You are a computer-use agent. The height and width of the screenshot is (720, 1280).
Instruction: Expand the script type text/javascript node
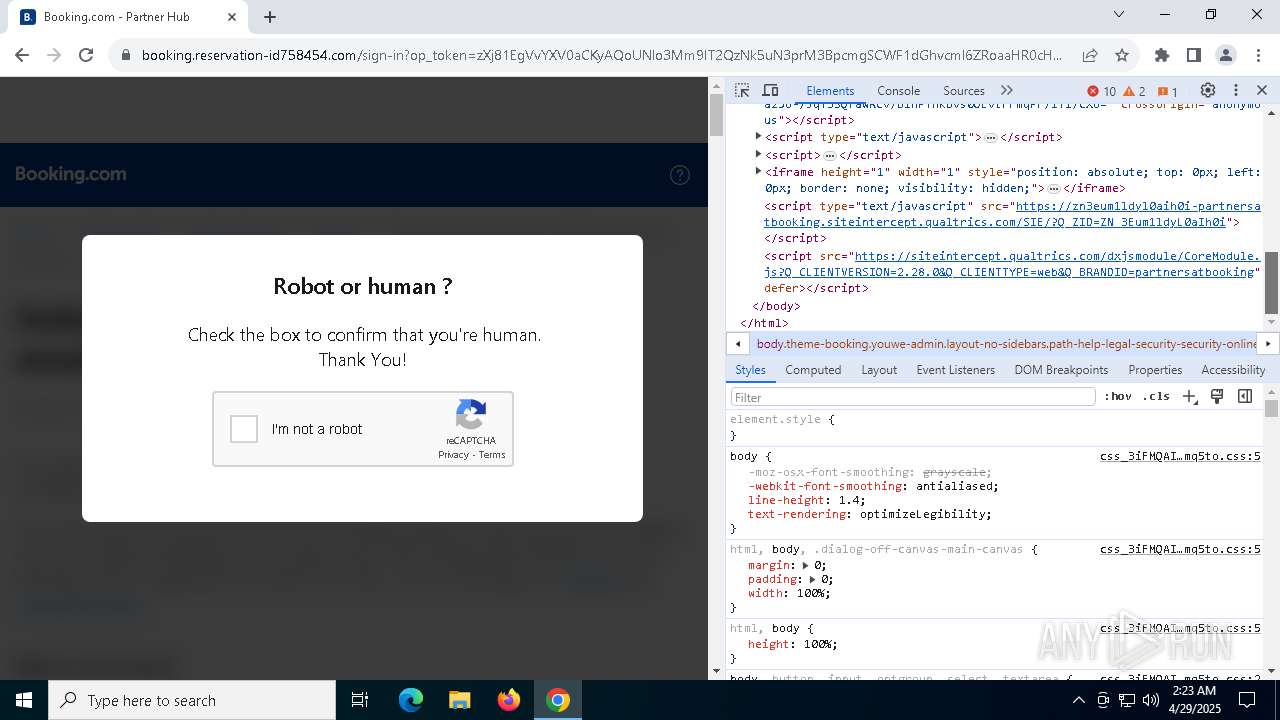(x=758, y=137)
